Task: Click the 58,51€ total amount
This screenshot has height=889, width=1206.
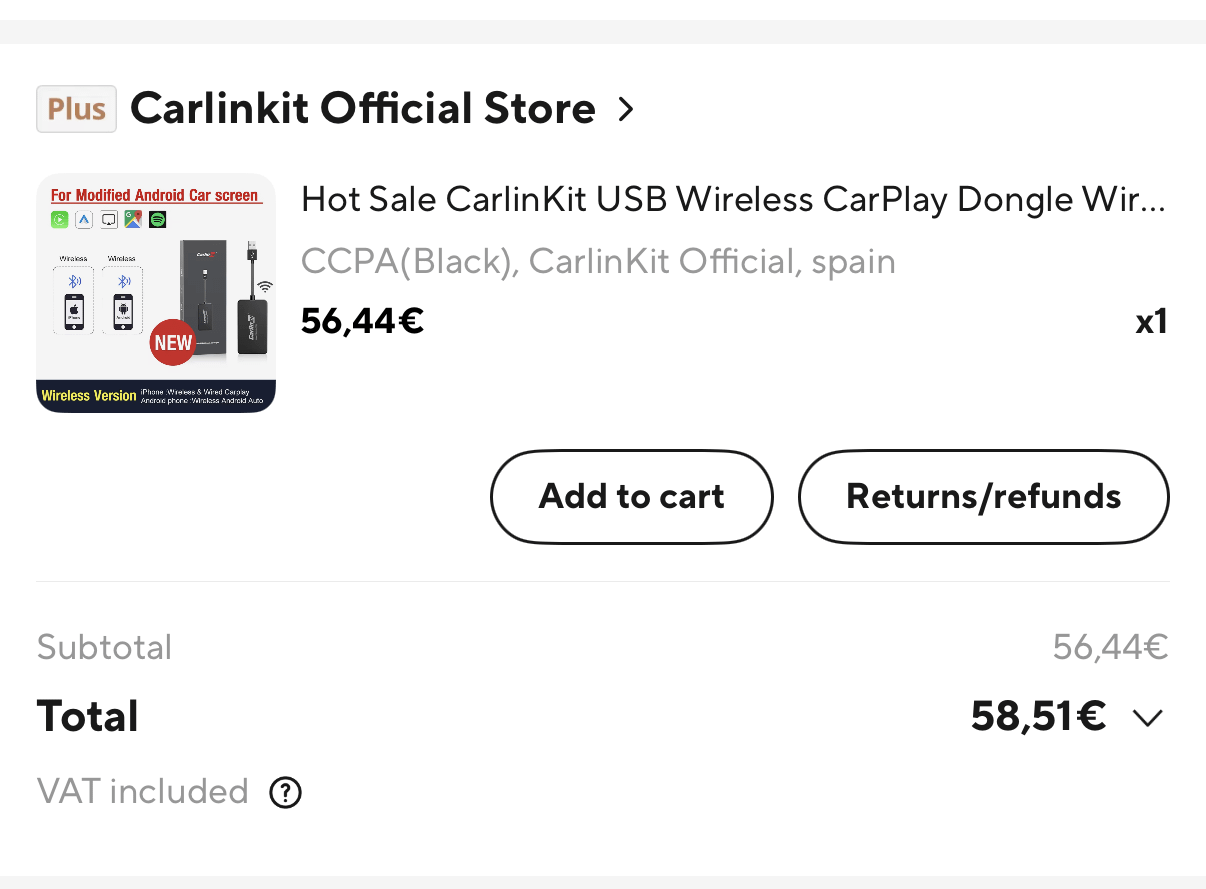Action: [x=1038, y=717]
